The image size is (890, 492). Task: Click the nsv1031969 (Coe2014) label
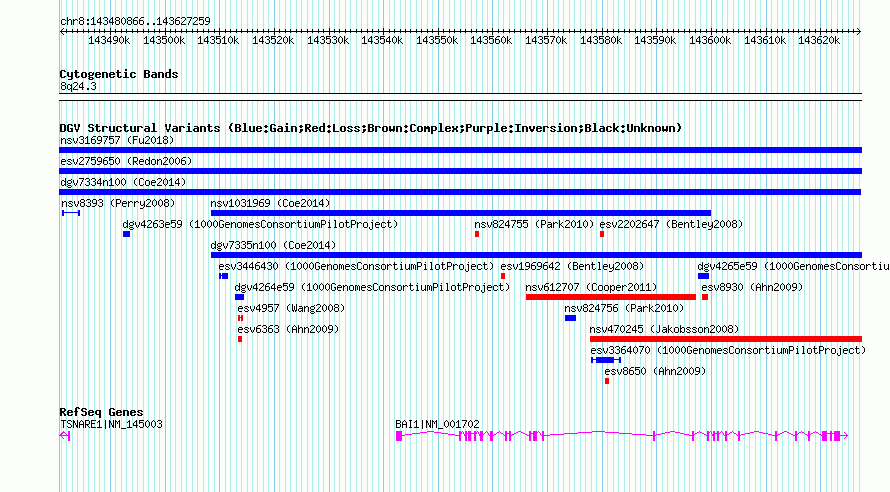tap(270, 203)
